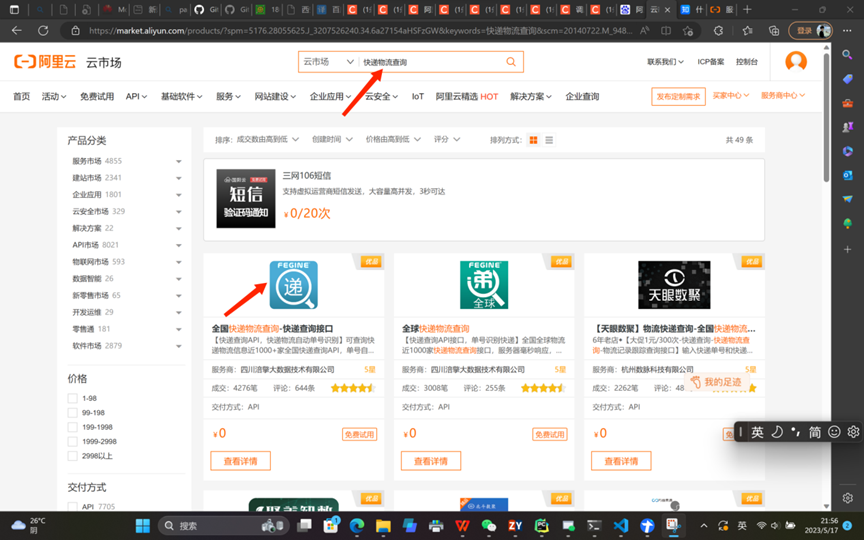Check the 99-198 price filter
This screenshot has height=540, width=864.
(x=72, y=412)
